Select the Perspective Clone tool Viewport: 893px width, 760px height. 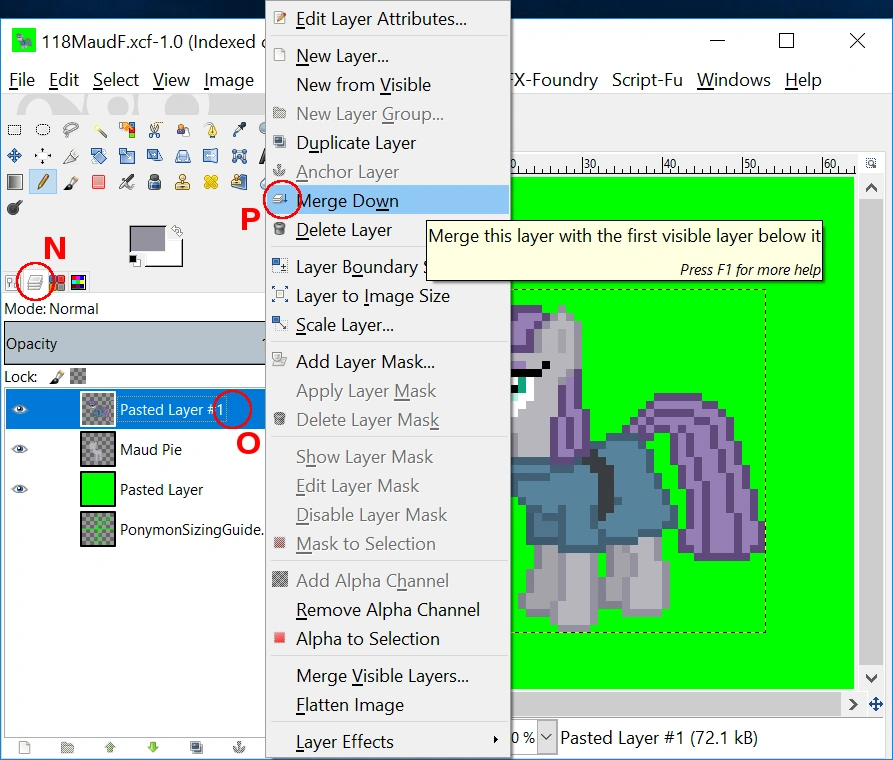click(239, 182)
